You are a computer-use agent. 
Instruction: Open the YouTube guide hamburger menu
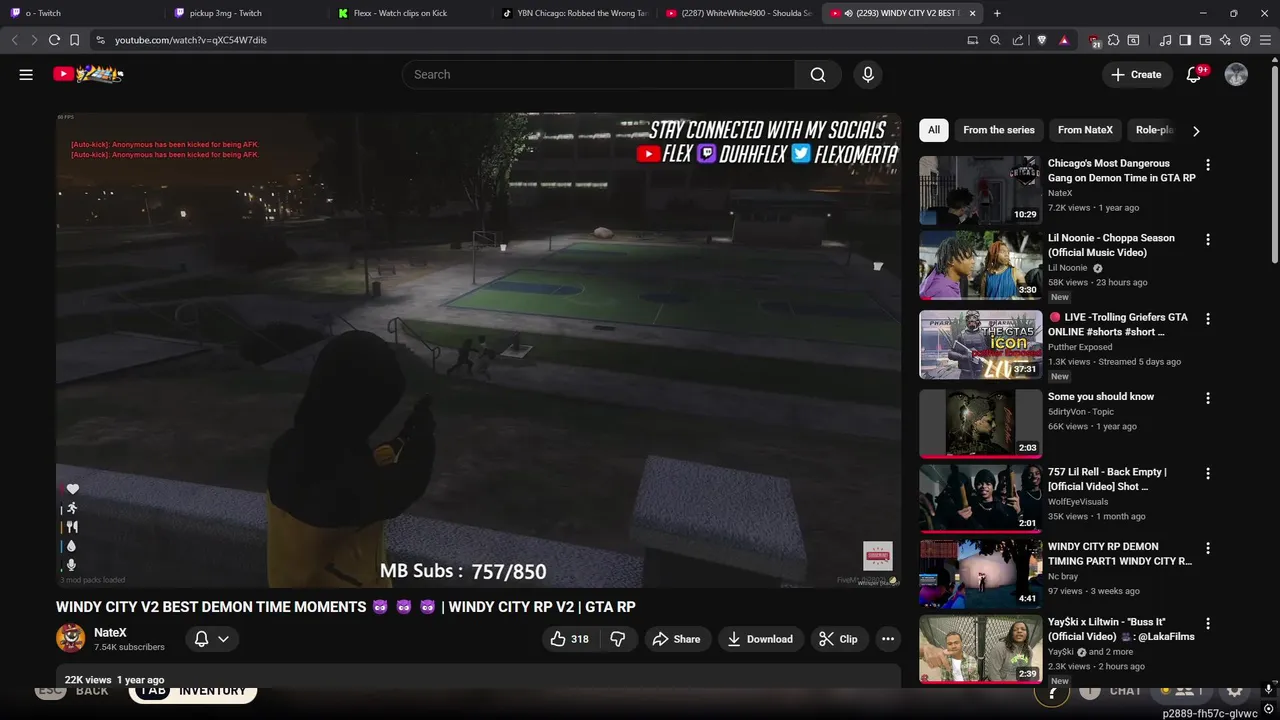click(26, 74)
